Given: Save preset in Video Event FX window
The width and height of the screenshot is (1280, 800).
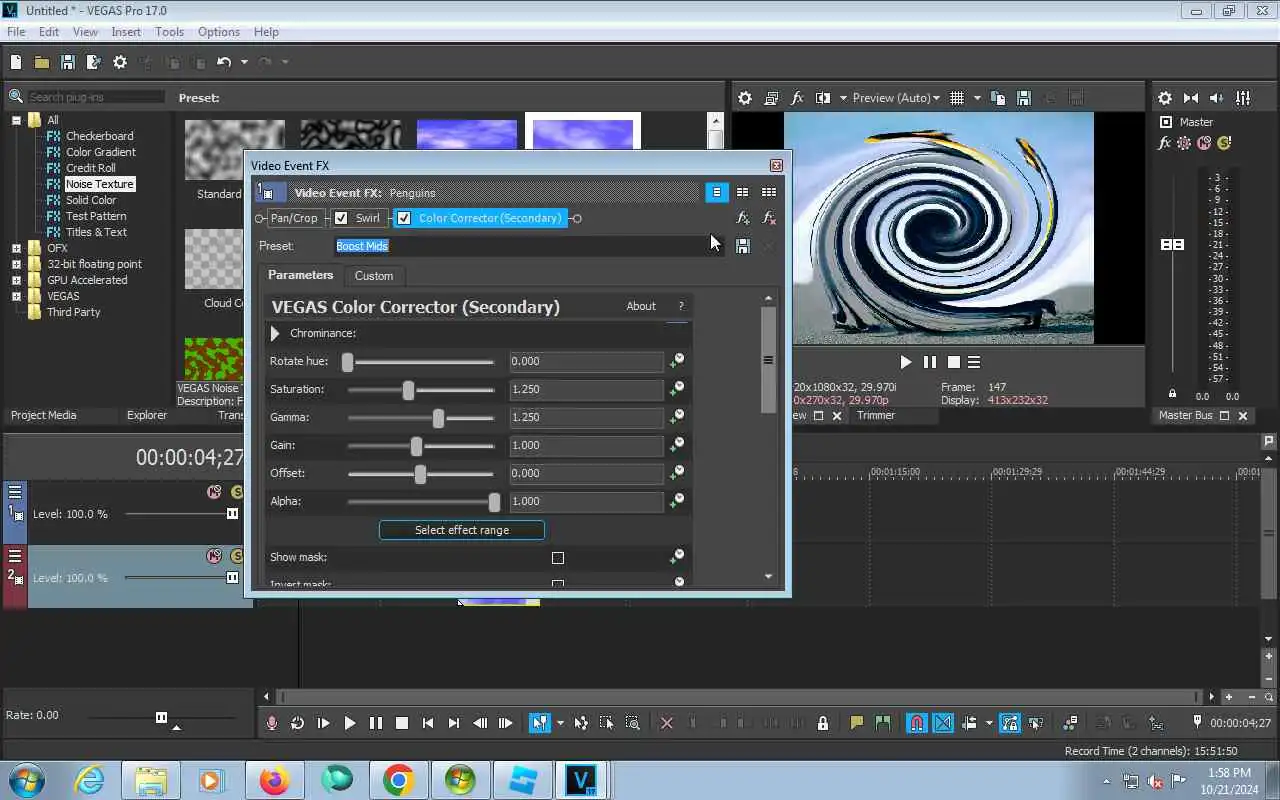Looking at the screenshot, I should tap(743, 246).
